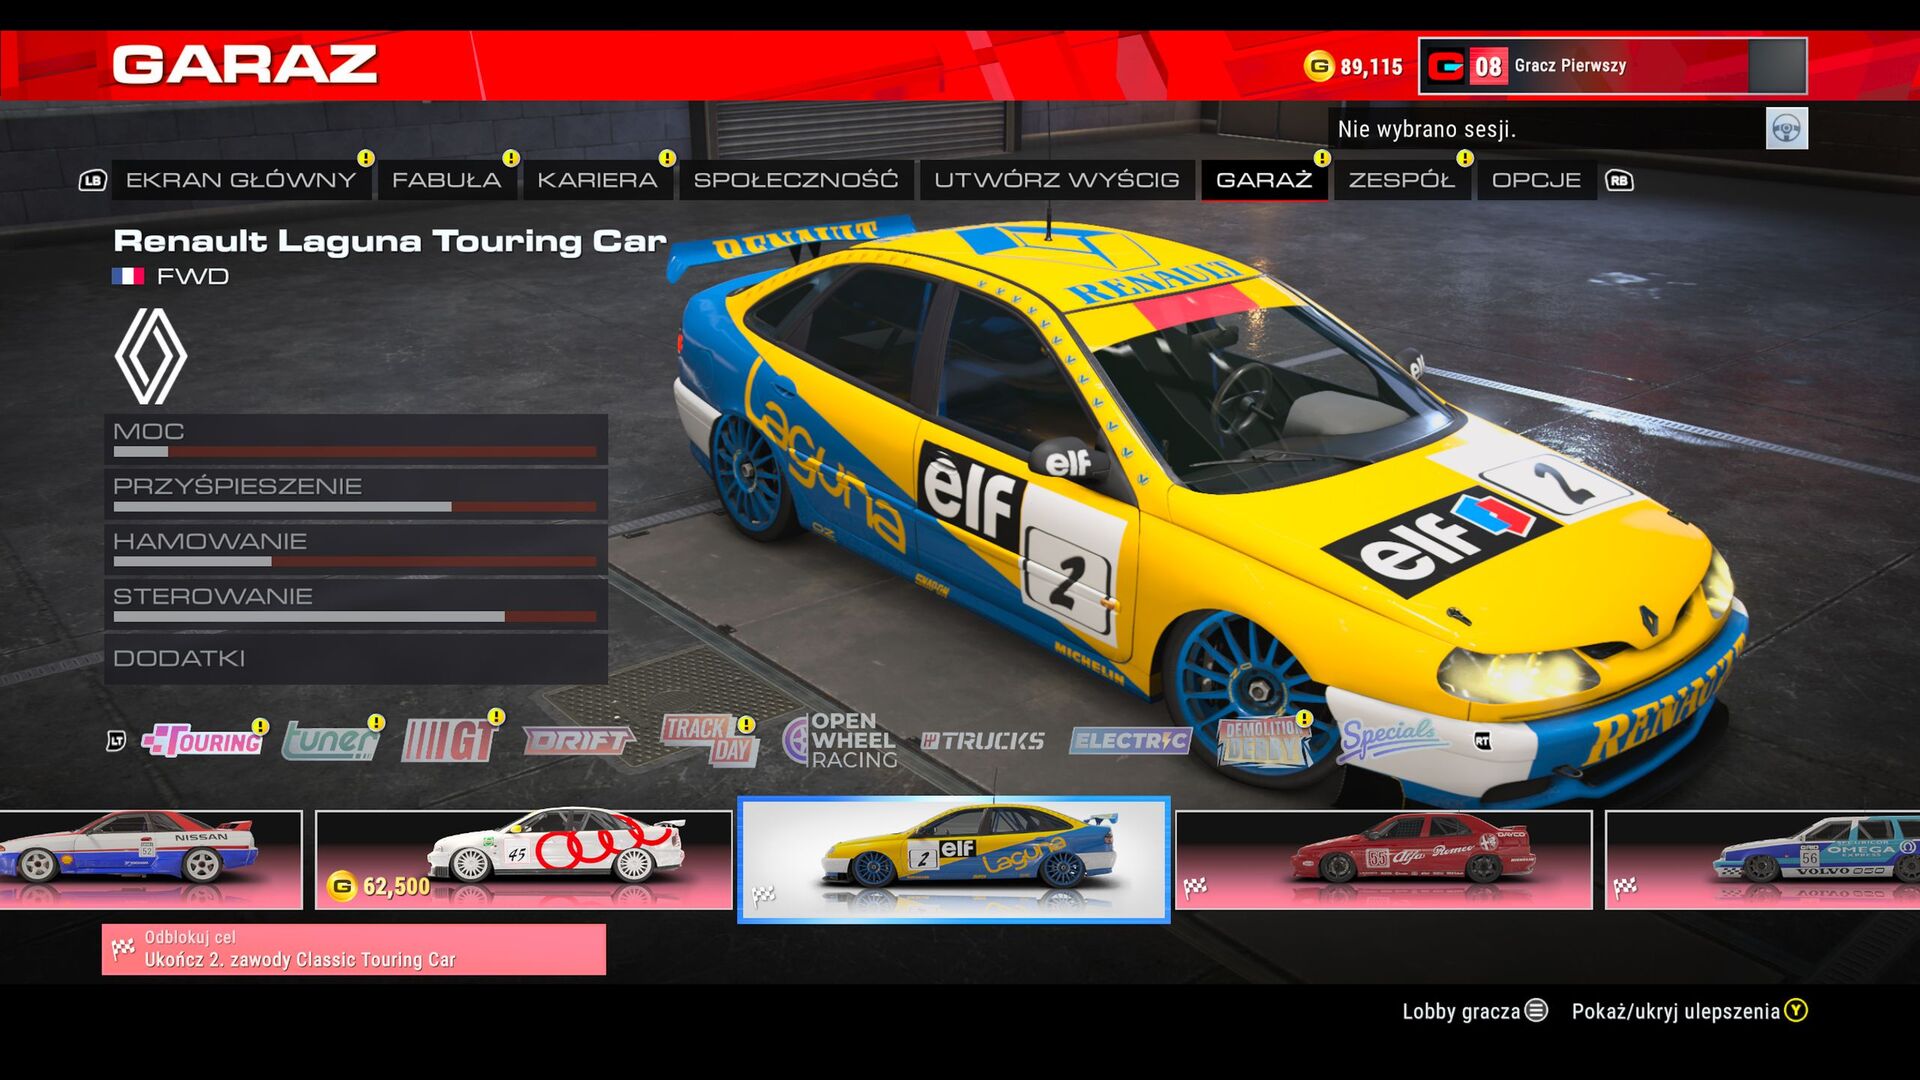
Task: Select the Tuner class icon
Action: [330, 741]
